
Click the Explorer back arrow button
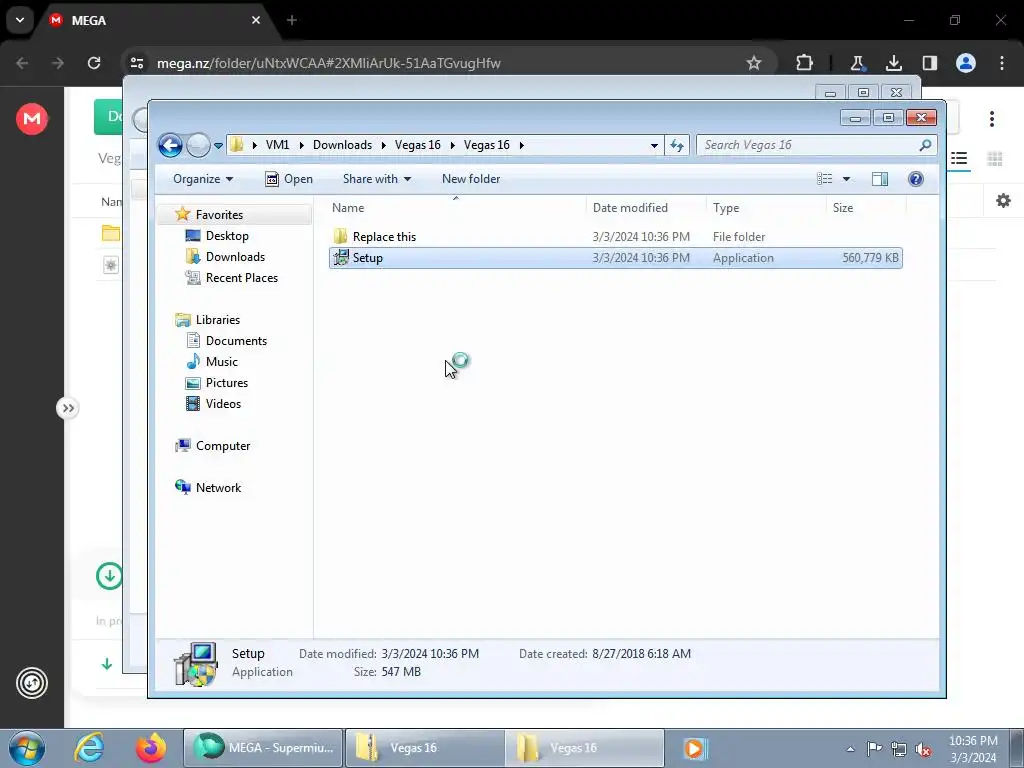(170, 145)
